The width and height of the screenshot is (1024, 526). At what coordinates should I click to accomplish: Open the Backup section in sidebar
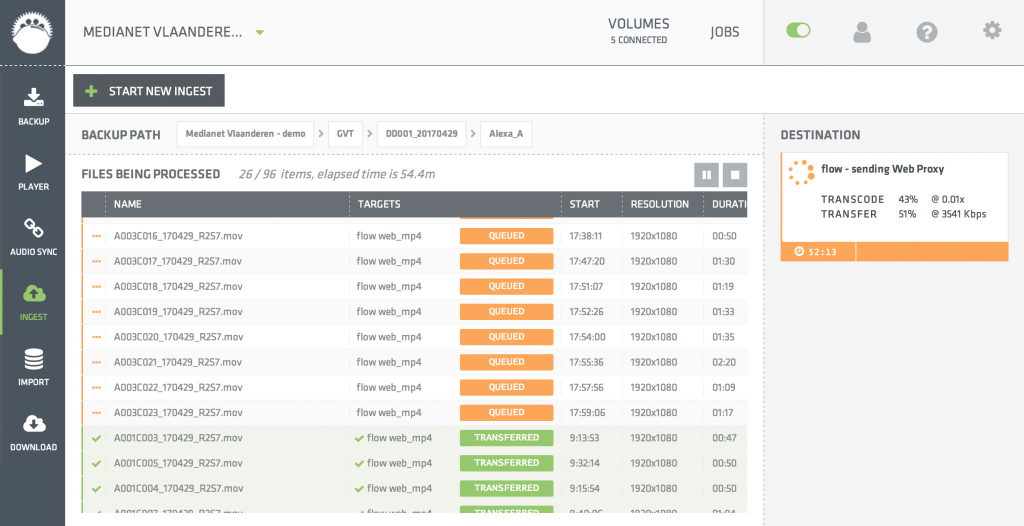pos(33,106)
